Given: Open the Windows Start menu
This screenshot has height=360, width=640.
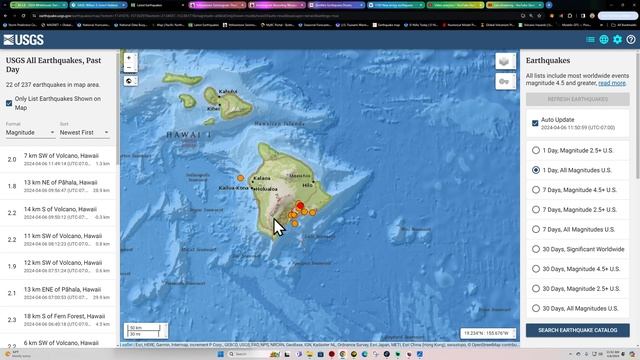Looking at the screenshot, I should pos(221,354).
